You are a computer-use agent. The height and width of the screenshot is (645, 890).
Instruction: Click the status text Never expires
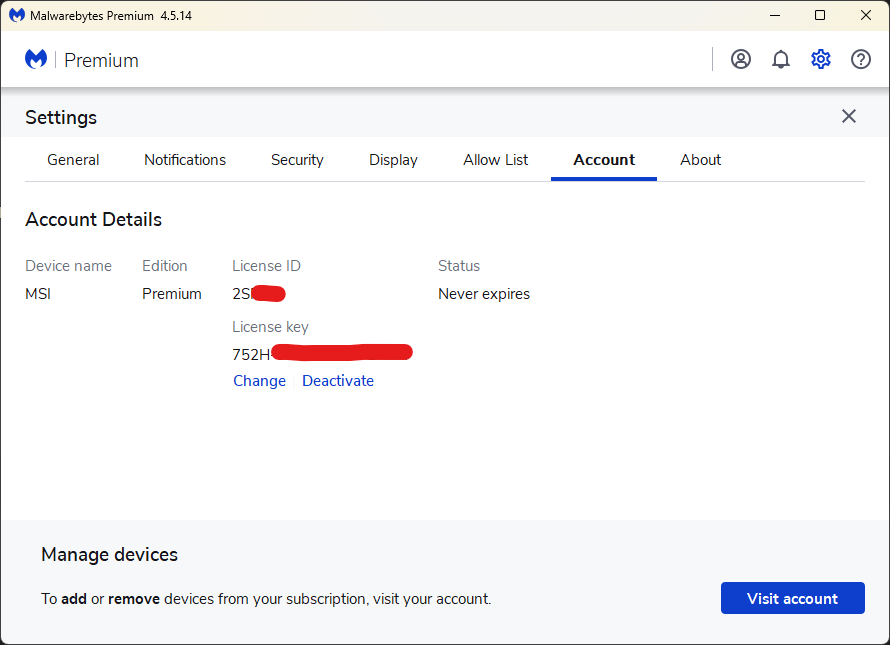(484, 294)
